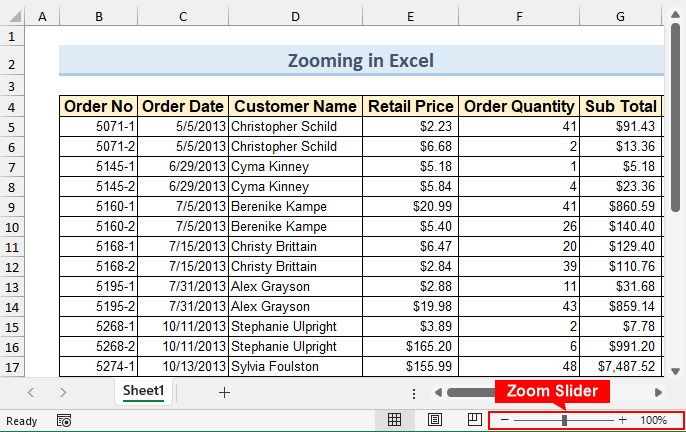This screenshot has width=686, height=432.
Task: Select the Sylvia Foulston cell
Action: (x=295, y=366)
